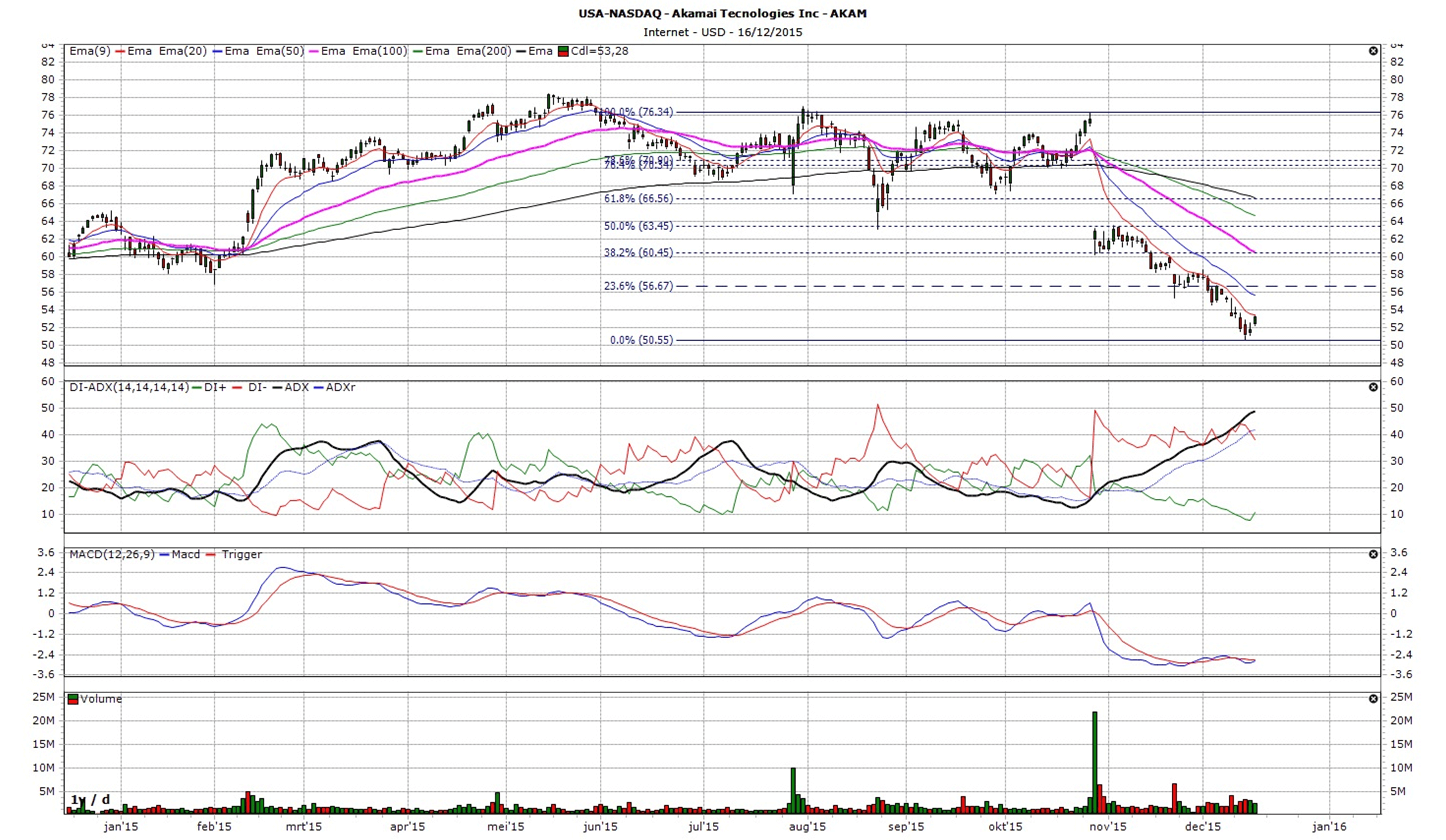This screenshot has width=1446, height=840.
Task: Click the mei'15 date axis label
Action: point(506,827)
